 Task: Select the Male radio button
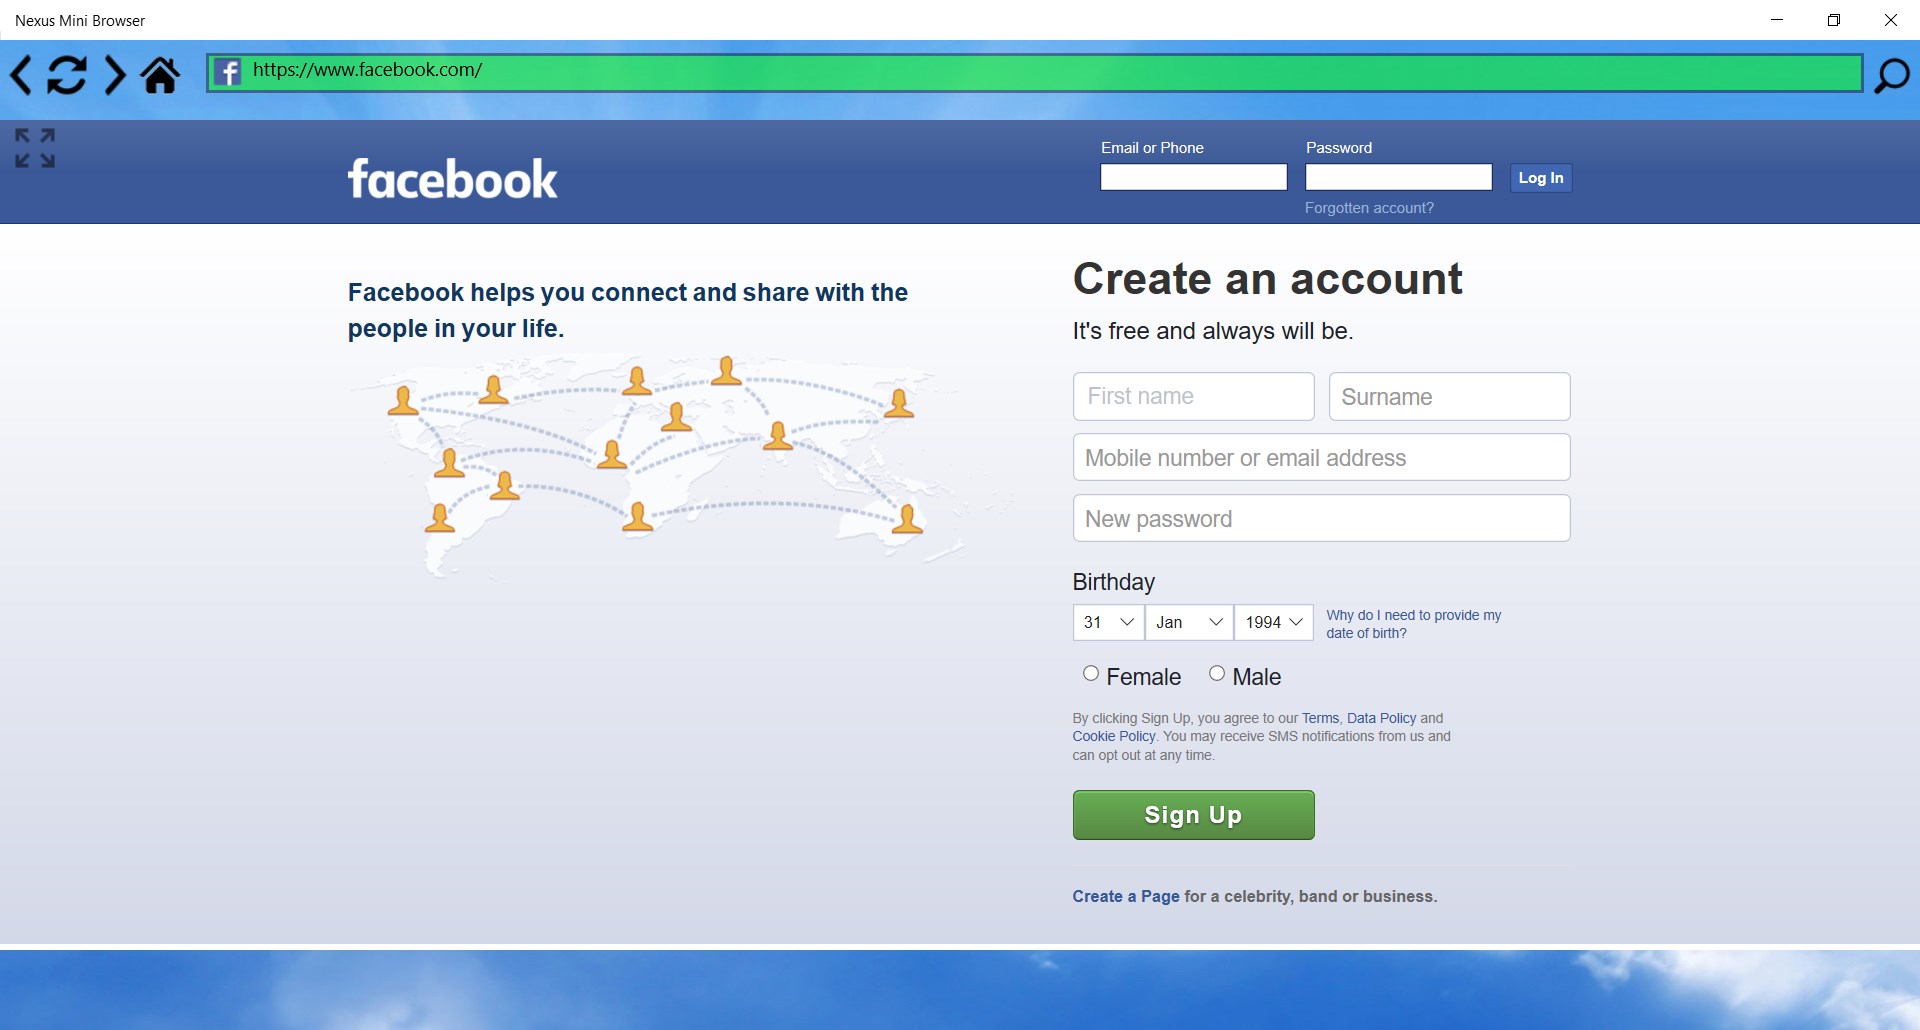coord(1217,674)
